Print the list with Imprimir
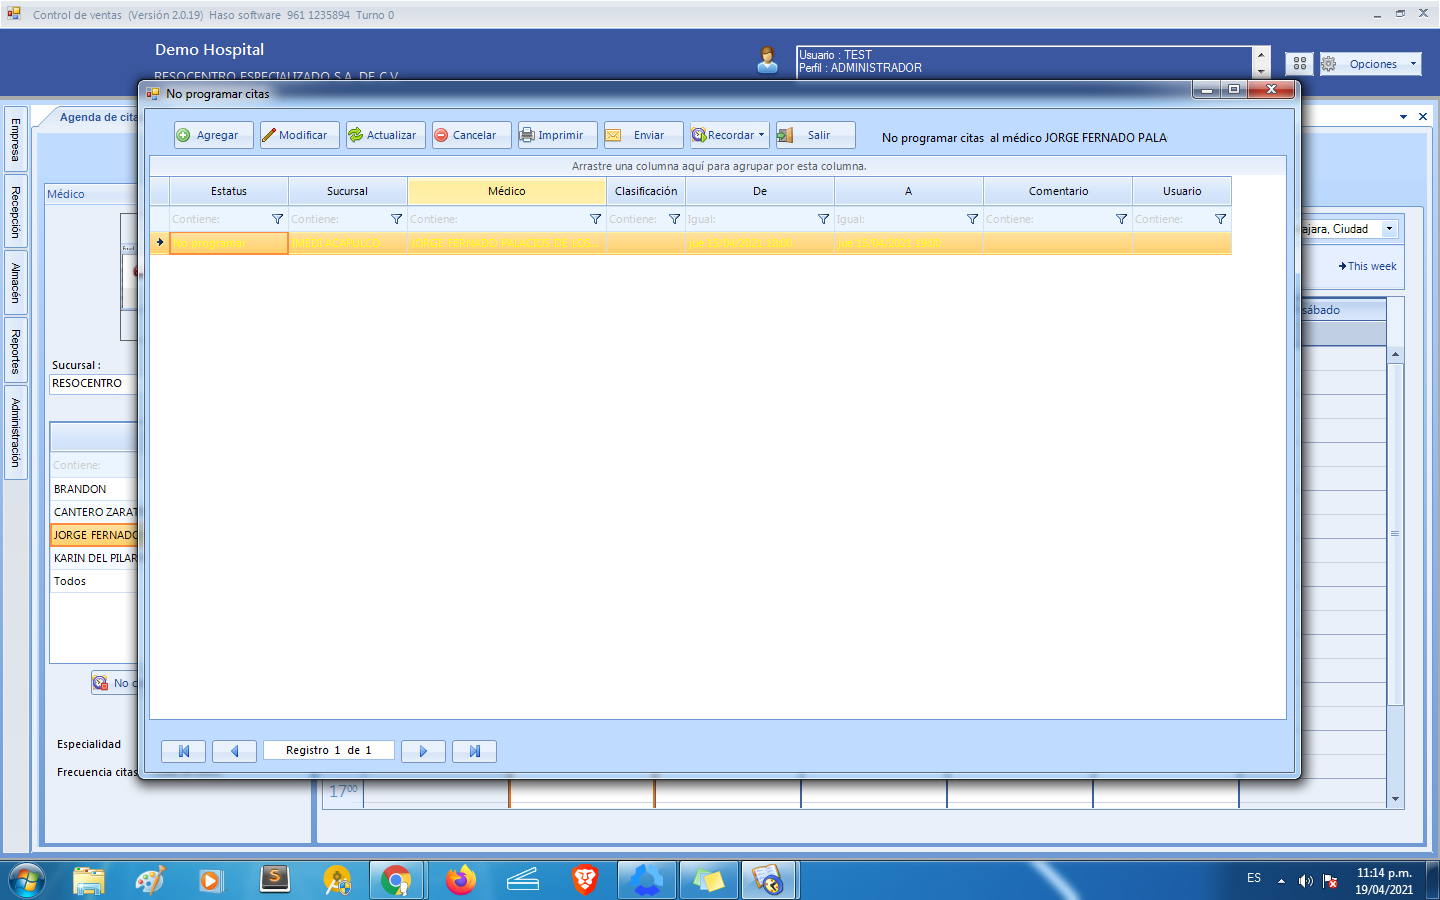The height and width of the screenshot is (900, 1440). click(557, 135)
